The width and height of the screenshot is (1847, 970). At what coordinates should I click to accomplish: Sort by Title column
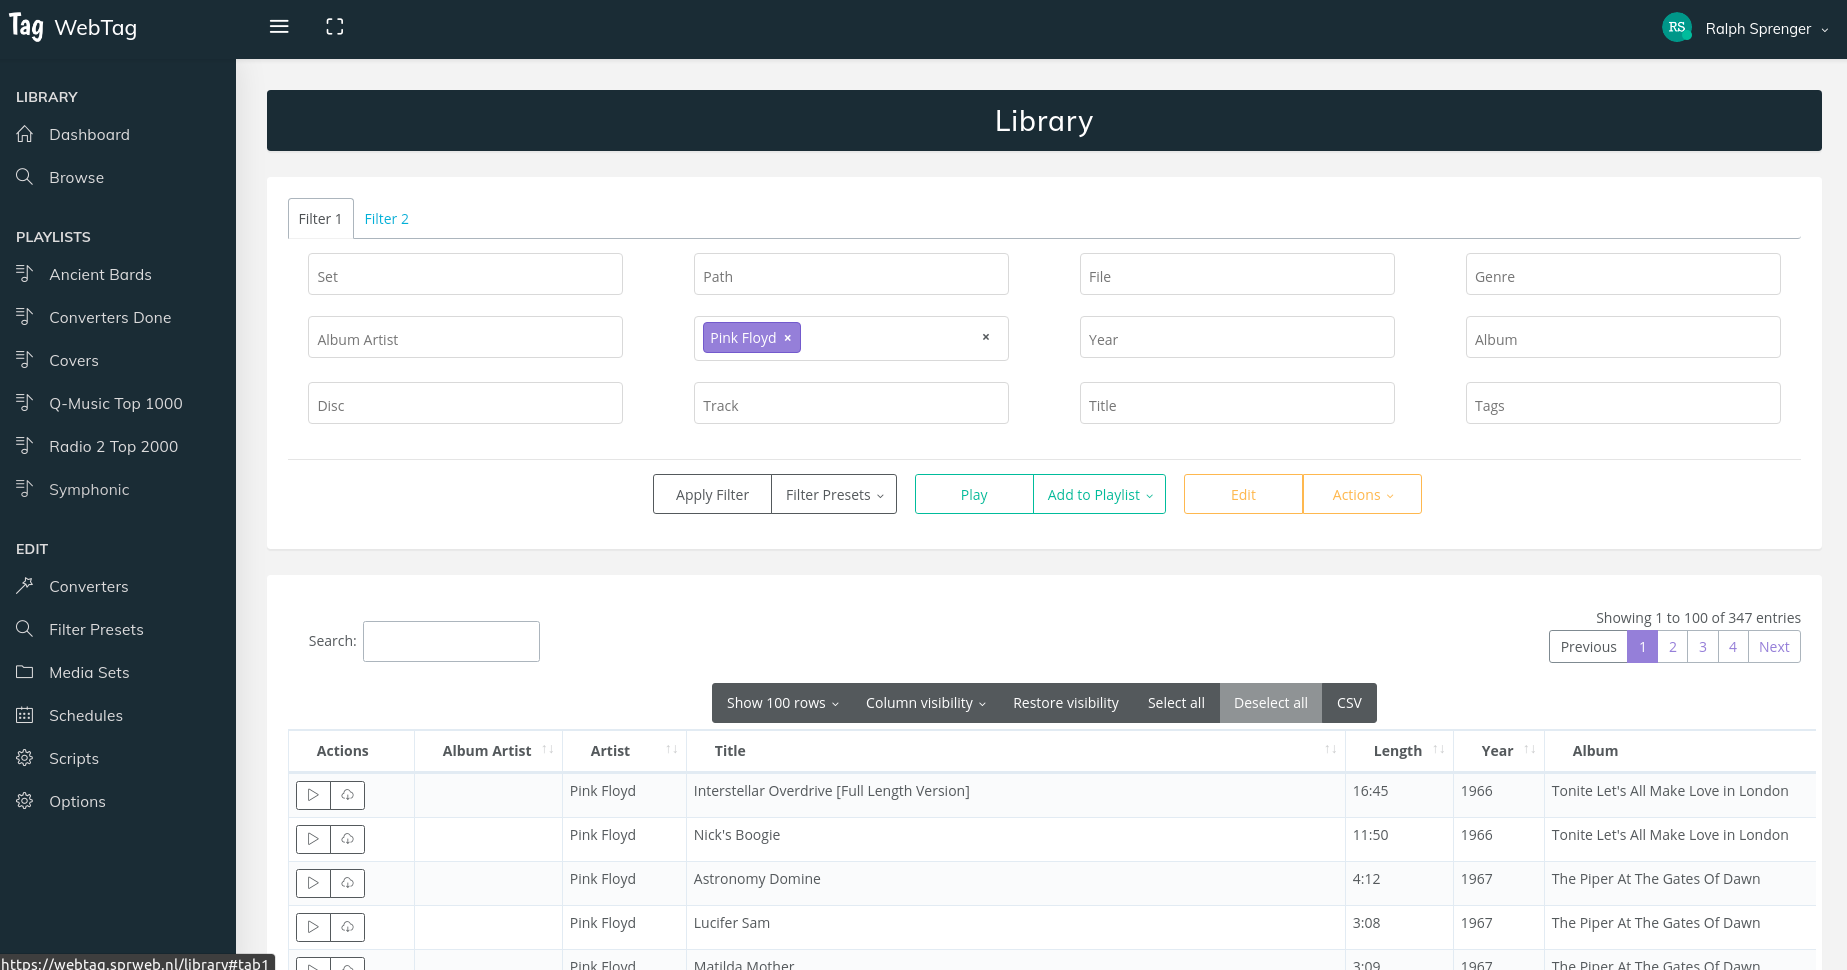(x=1015, y=751)
